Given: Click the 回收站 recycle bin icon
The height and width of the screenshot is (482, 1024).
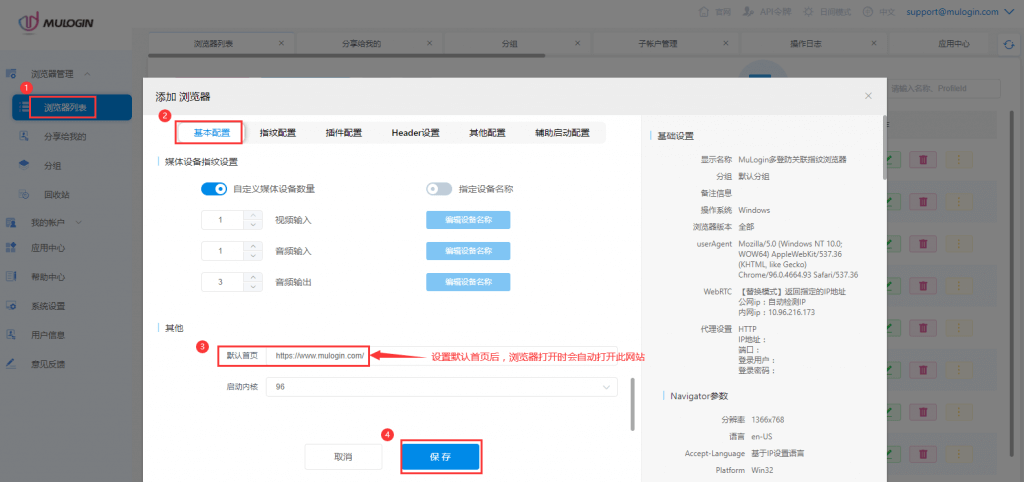Looking at the screenshot, I should point(24,194).
